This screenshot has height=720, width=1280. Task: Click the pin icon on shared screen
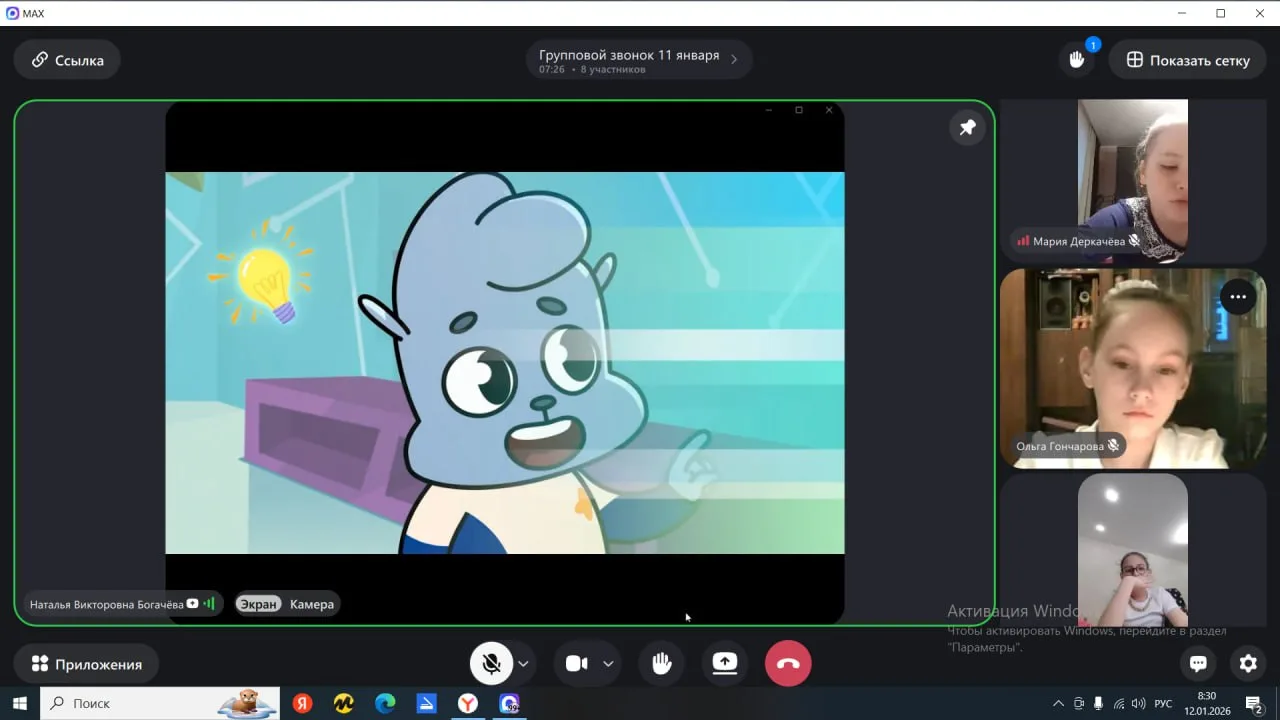click(x=967, y=127)
